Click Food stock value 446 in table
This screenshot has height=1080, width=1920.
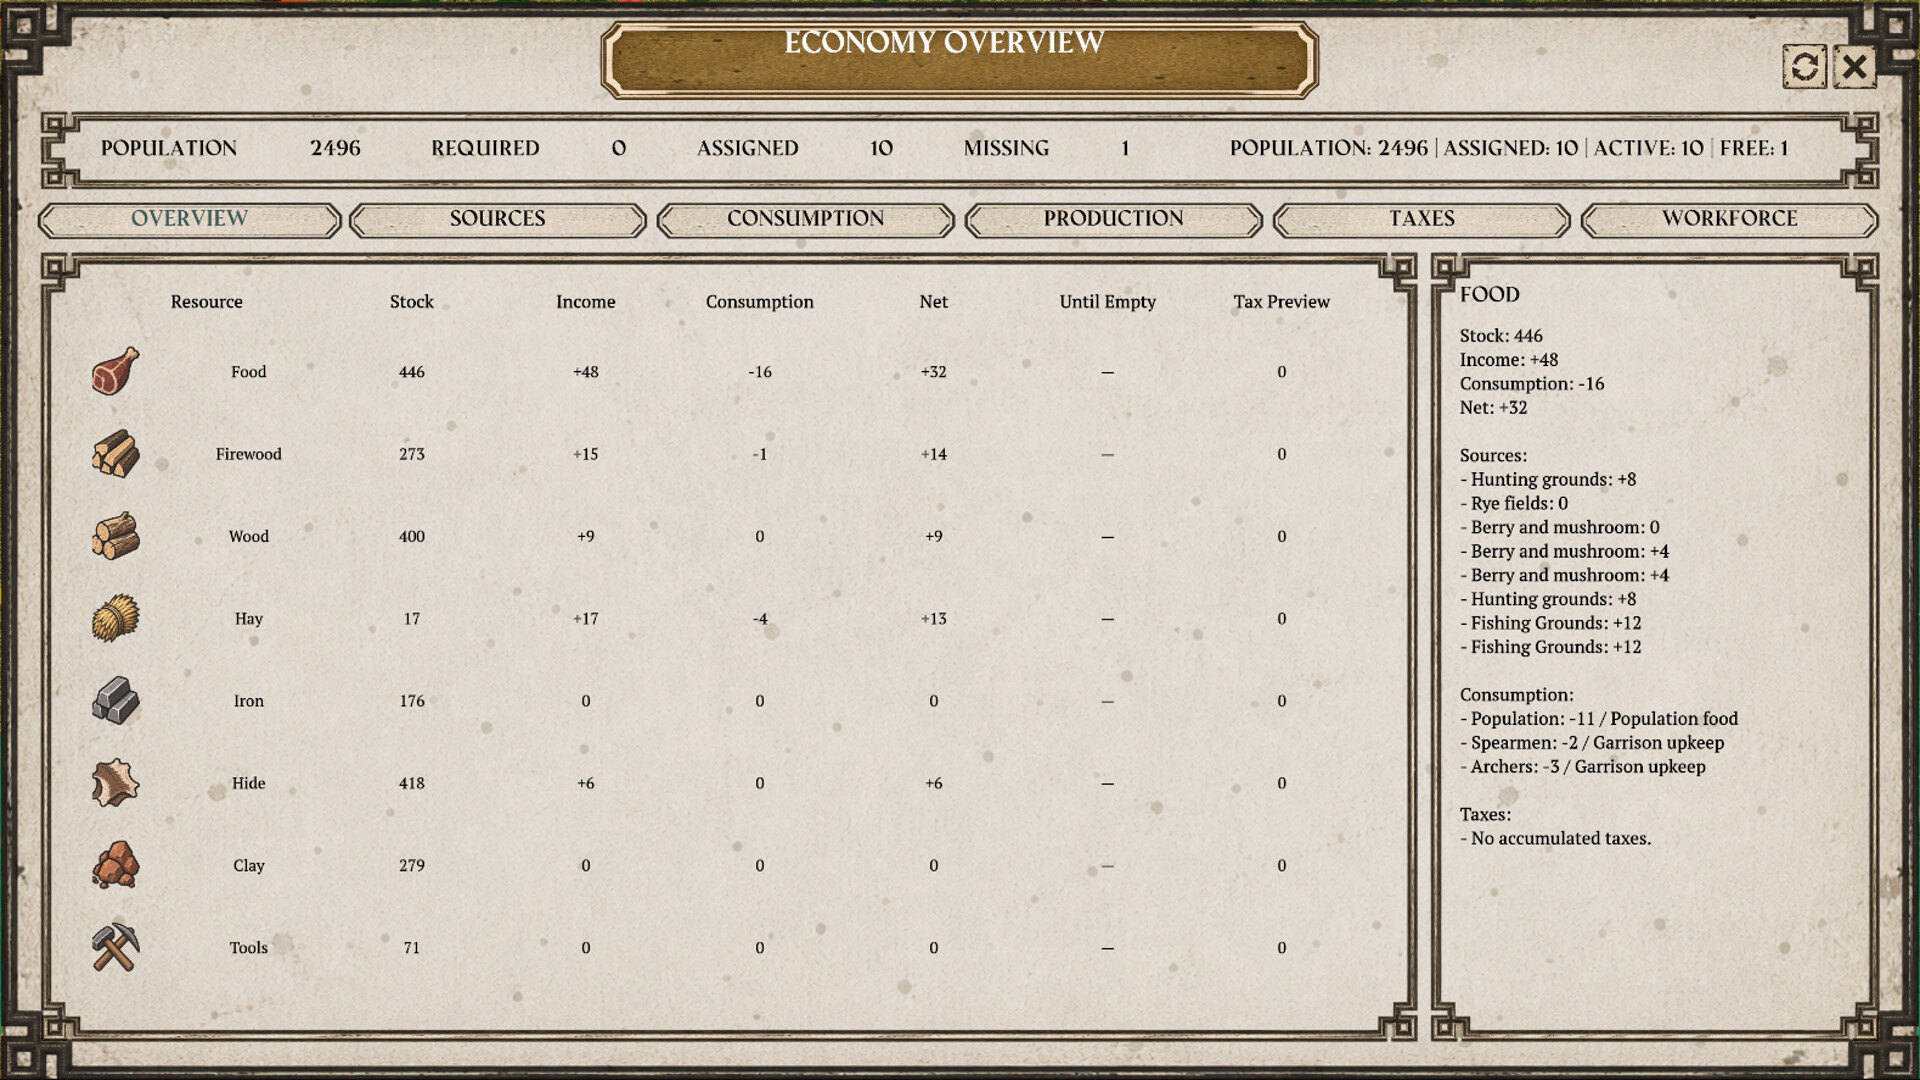click(412, 372)
